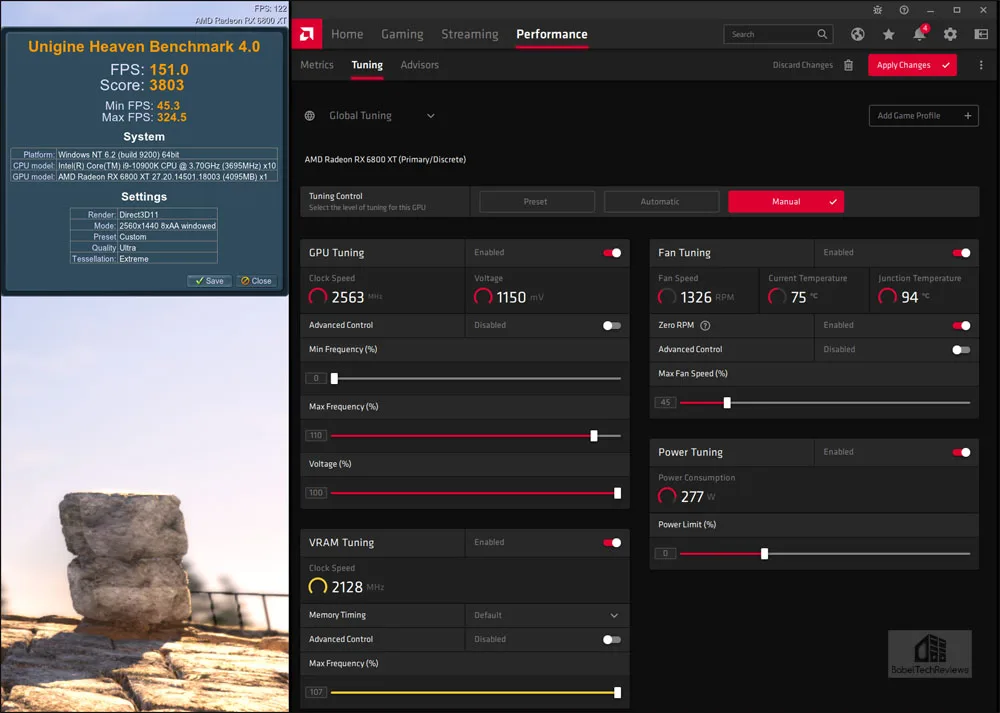The width and height of the screenshot is (1000, 713).
Task: Click the Junction Temperature gauge icon
Action: pos(887,297)
